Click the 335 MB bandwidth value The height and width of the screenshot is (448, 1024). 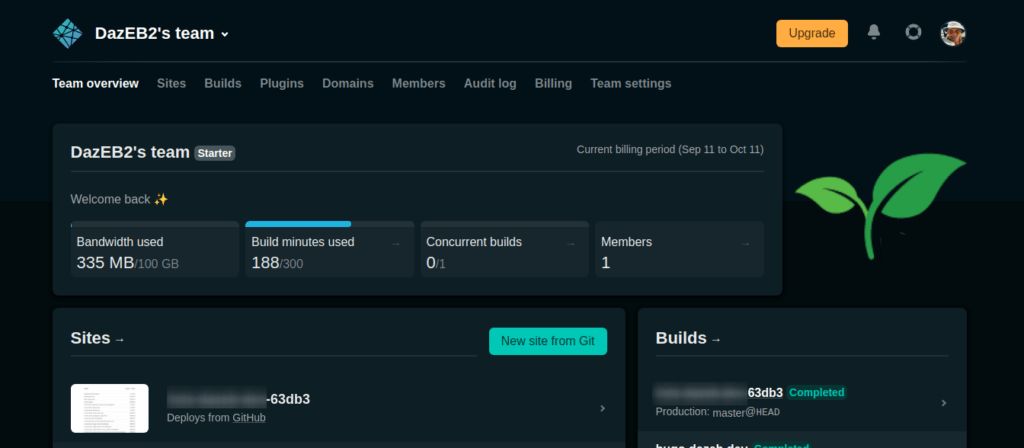point(105,263)
